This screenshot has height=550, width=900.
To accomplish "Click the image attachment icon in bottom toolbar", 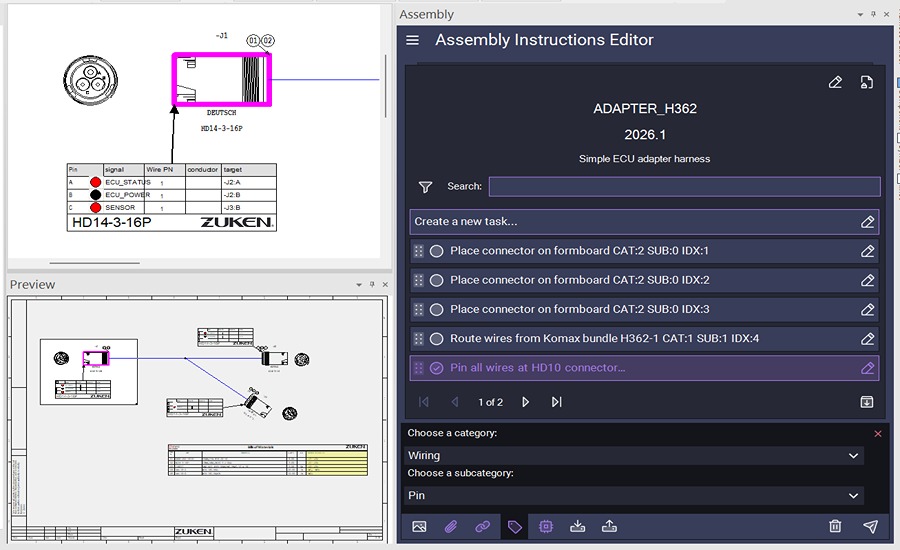I will [x=419, y=527].
